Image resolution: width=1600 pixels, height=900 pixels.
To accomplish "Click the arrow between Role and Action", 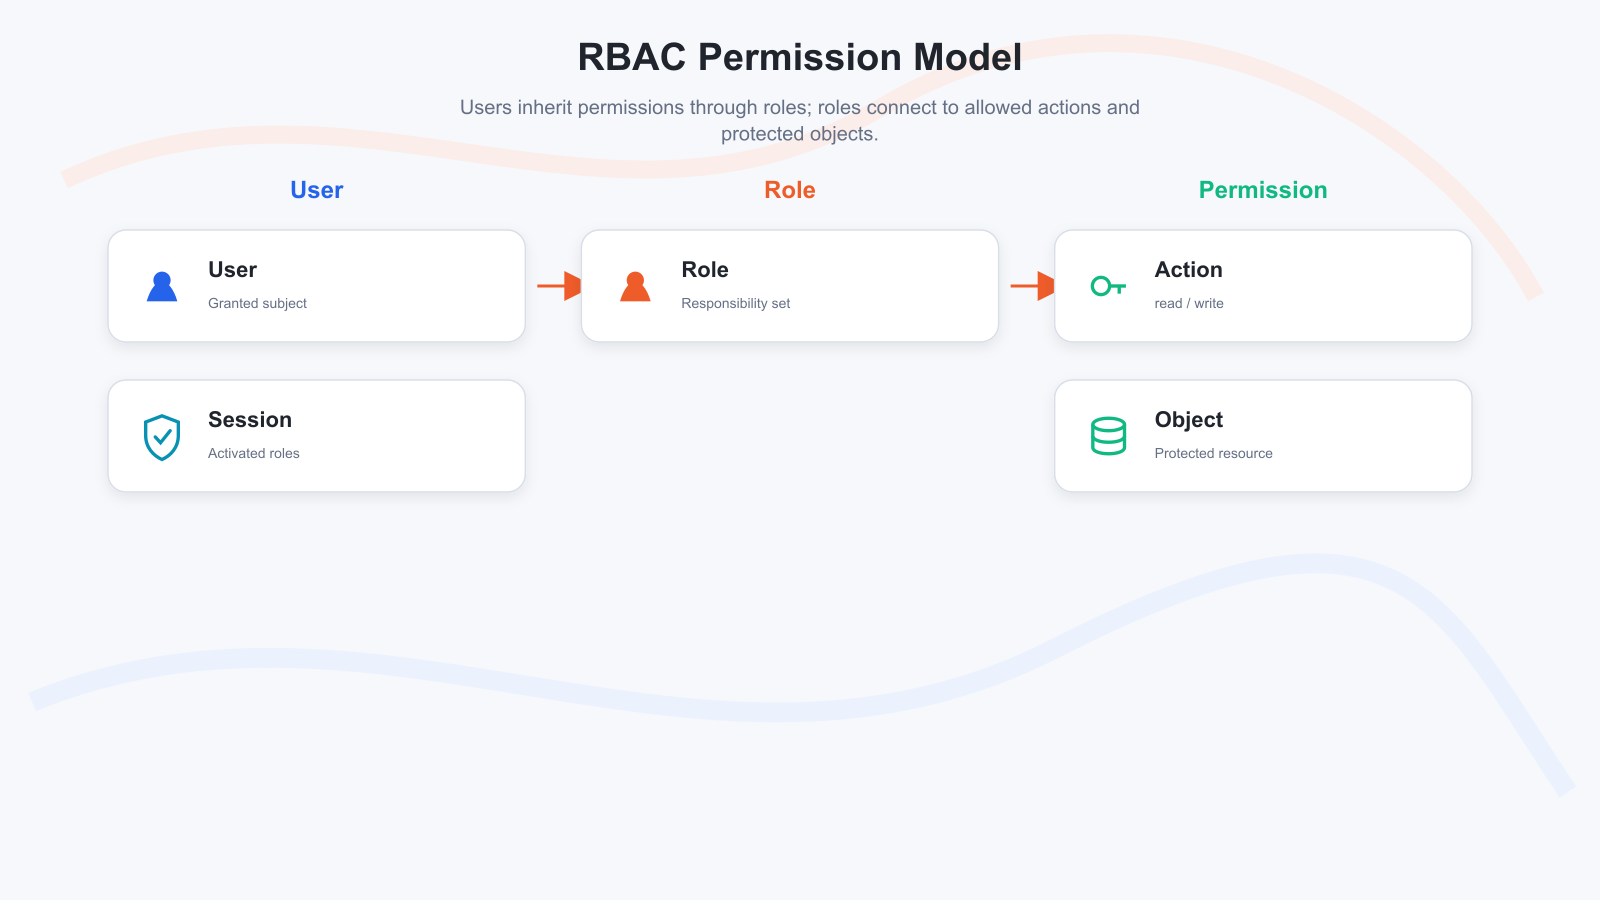I will click(x=1032, y=286).
